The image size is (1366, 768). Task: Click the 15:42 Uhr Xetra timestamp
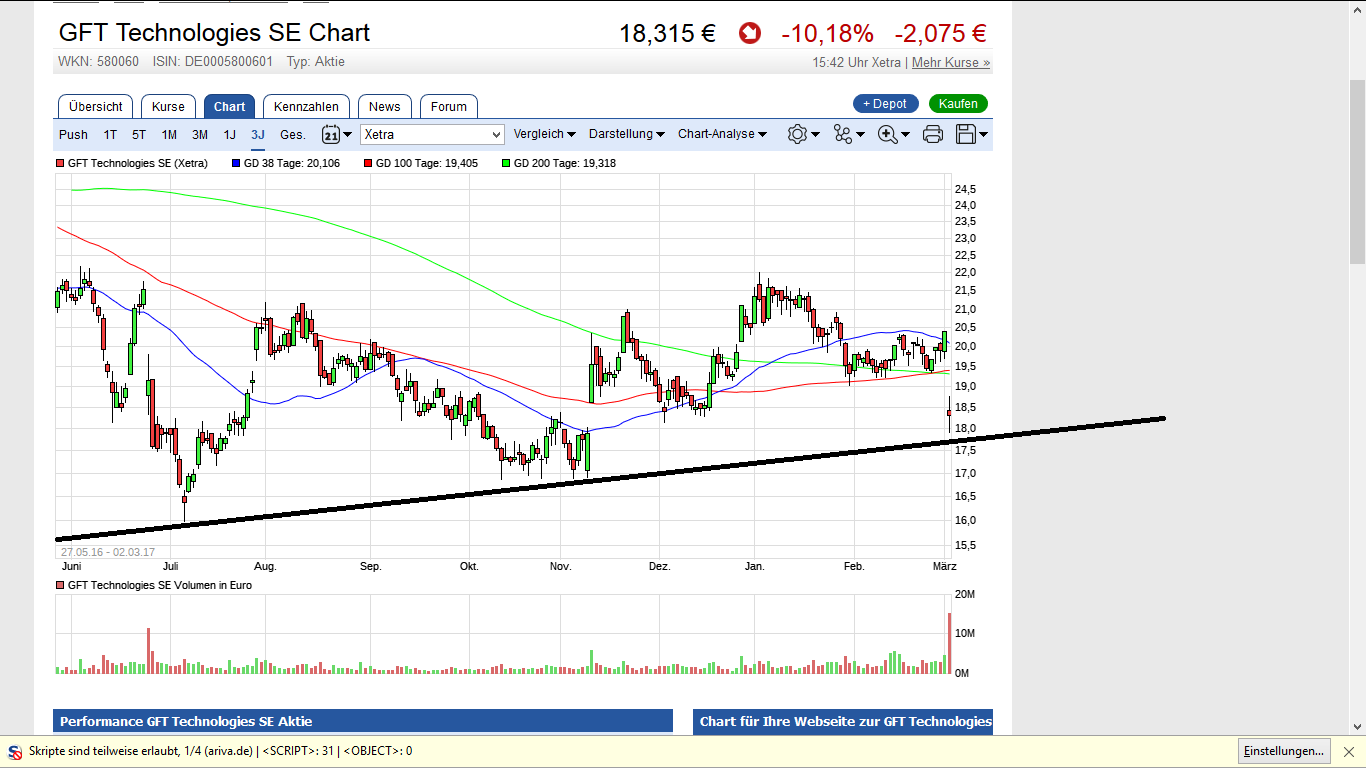coord(857,63)
